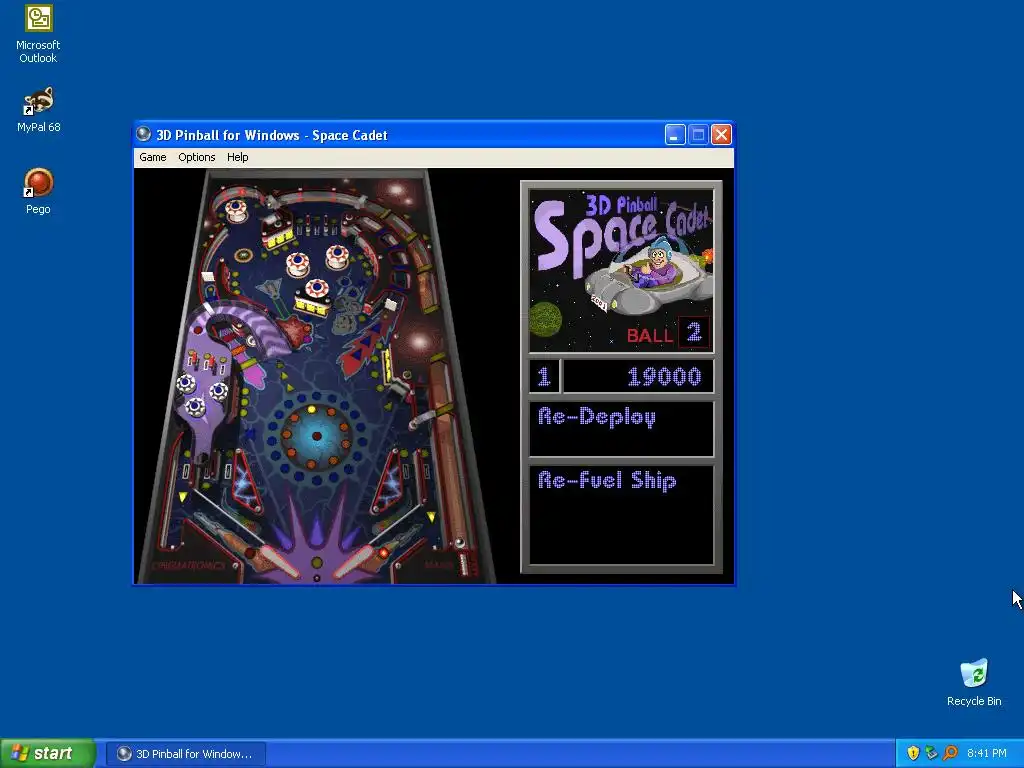1024x768 pixels.
Task: Click the Re-Fuel Ship mission text
Action: click(607, 481)
